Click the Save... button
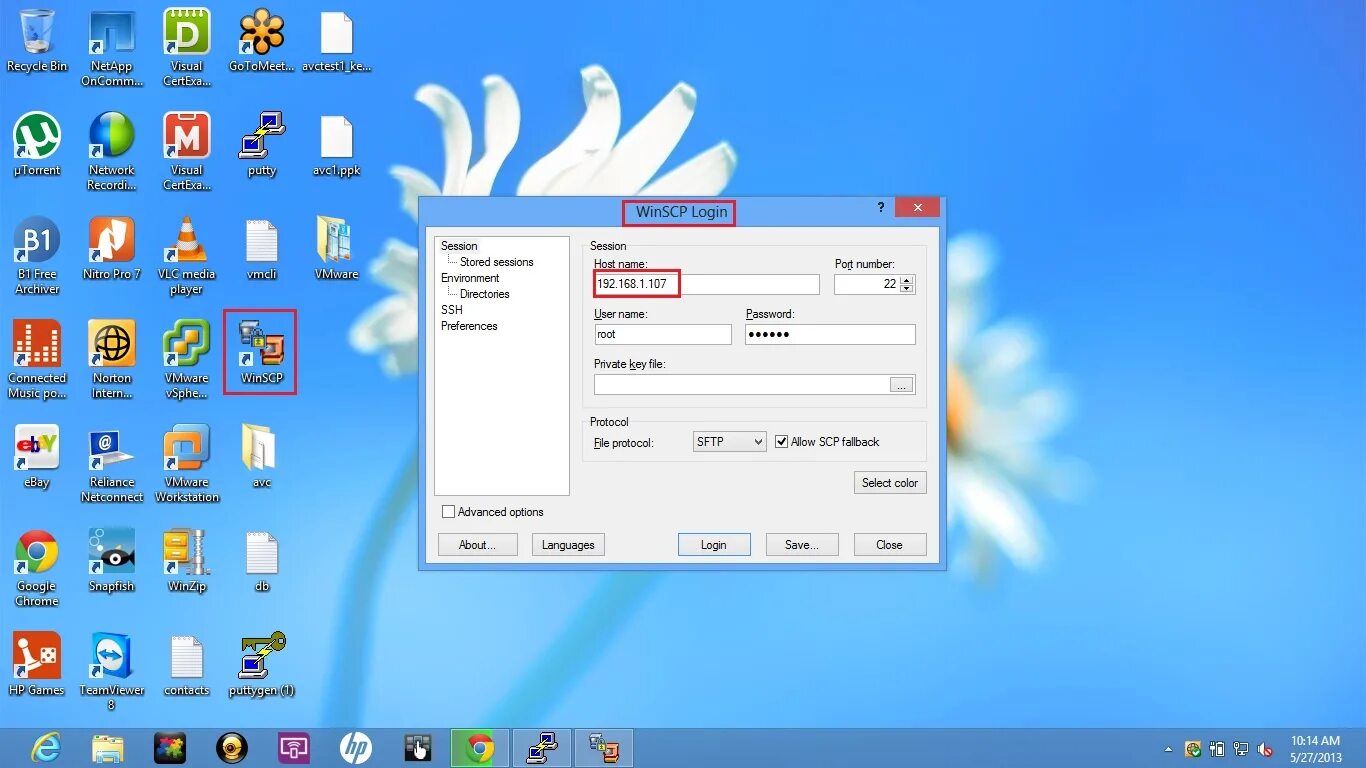Image resolution: width=1366 pixels, height=768 pixels. tap(802, 545)
